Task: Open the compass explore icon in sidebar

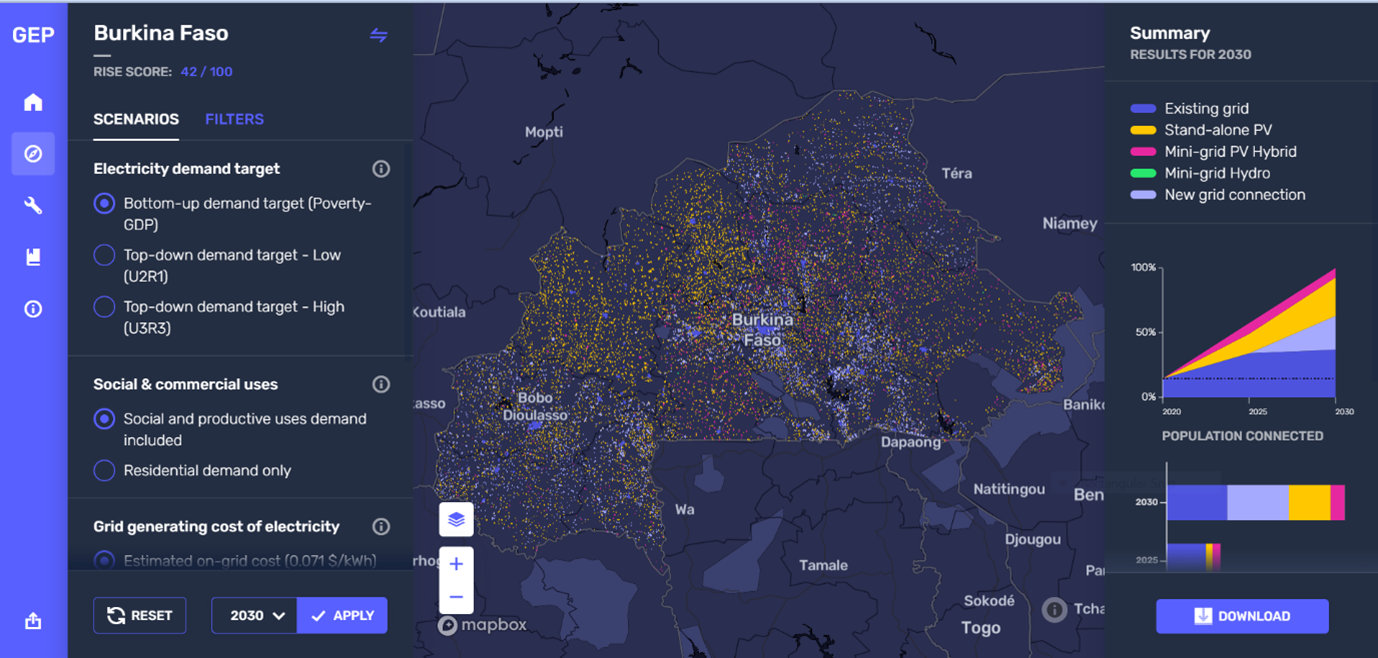Action: pos(33,153)
